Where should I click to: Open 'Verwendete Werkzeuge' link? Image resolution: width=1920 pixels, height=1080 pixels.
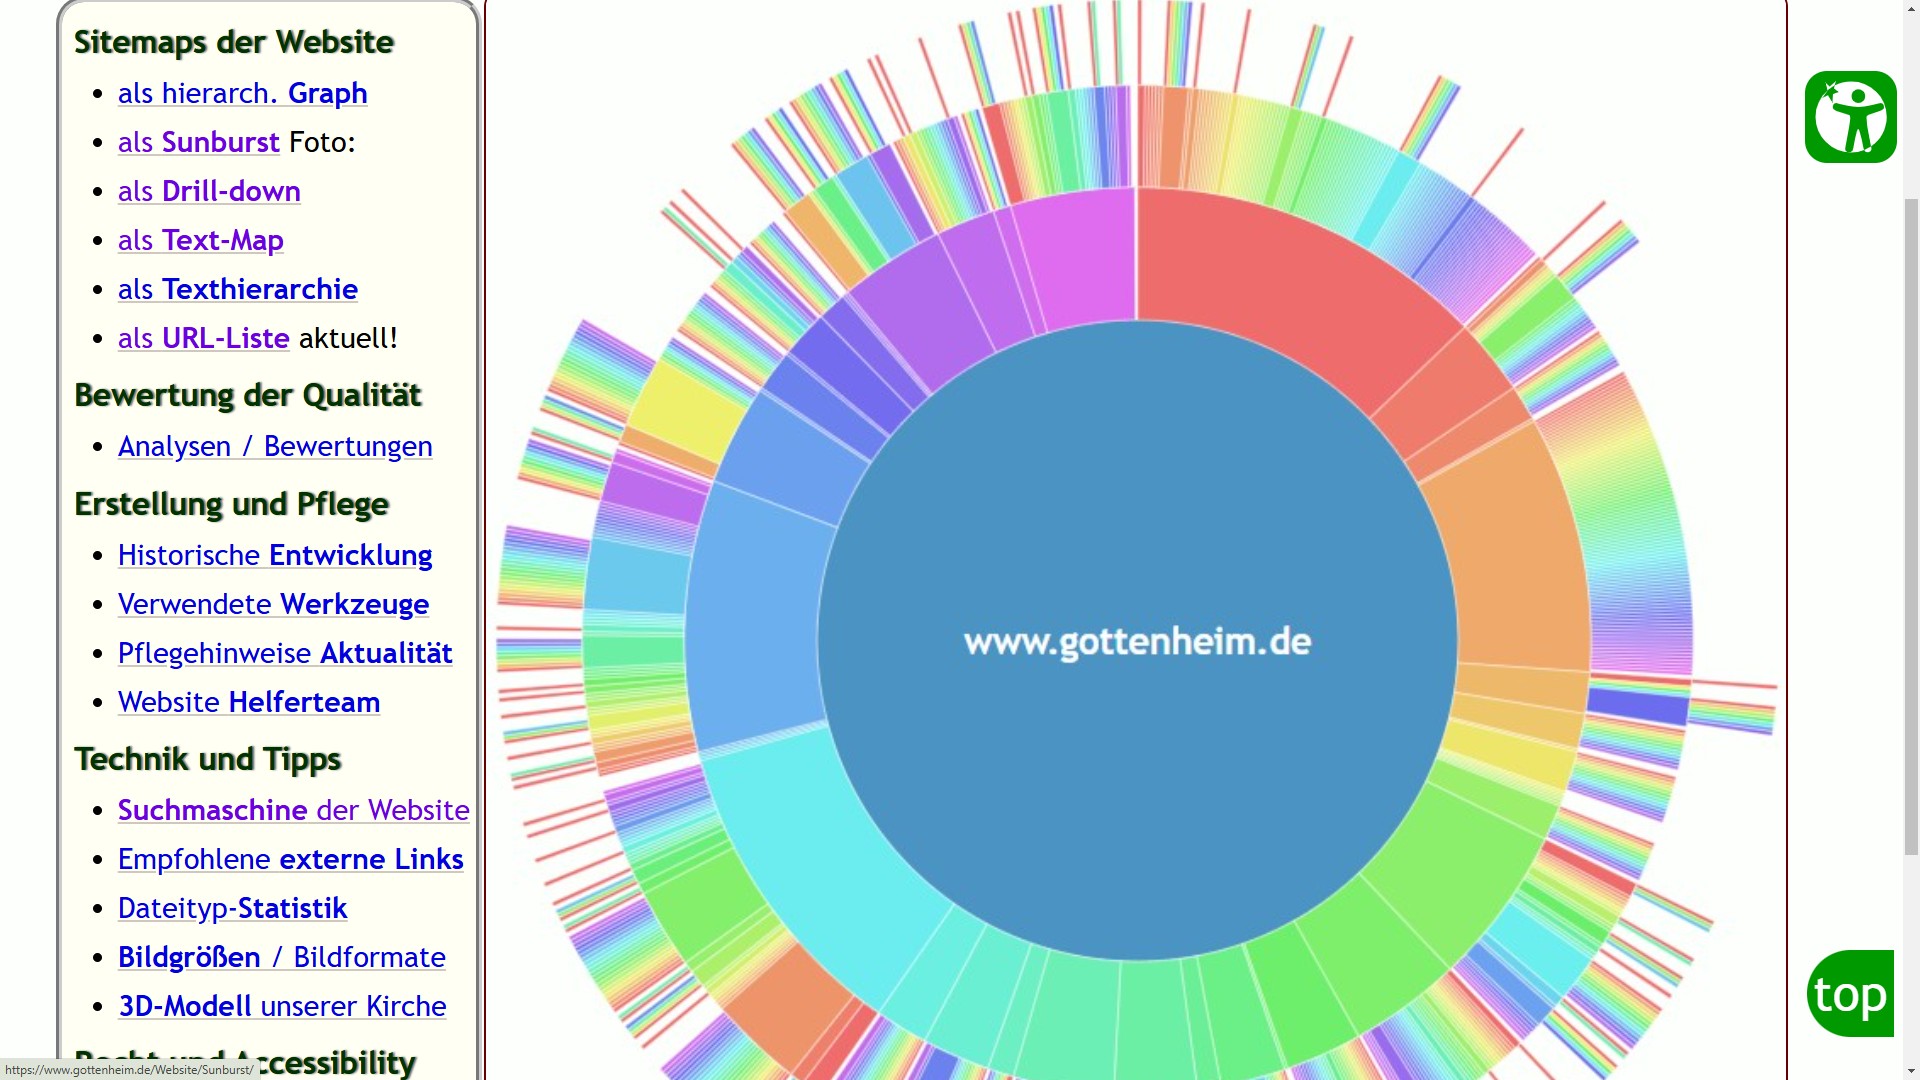click(x=273, y=604)
